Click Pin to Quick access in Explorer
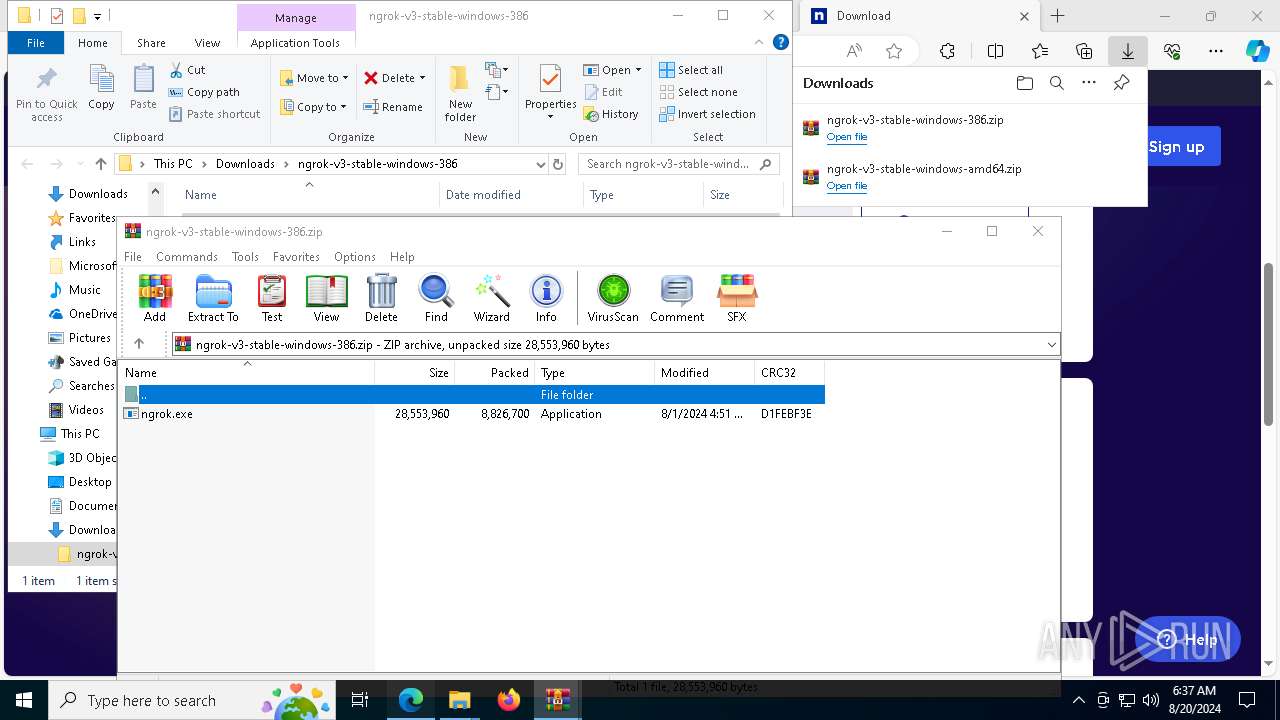The width and height of the screenshot is (1280, 720). [47, 93]
